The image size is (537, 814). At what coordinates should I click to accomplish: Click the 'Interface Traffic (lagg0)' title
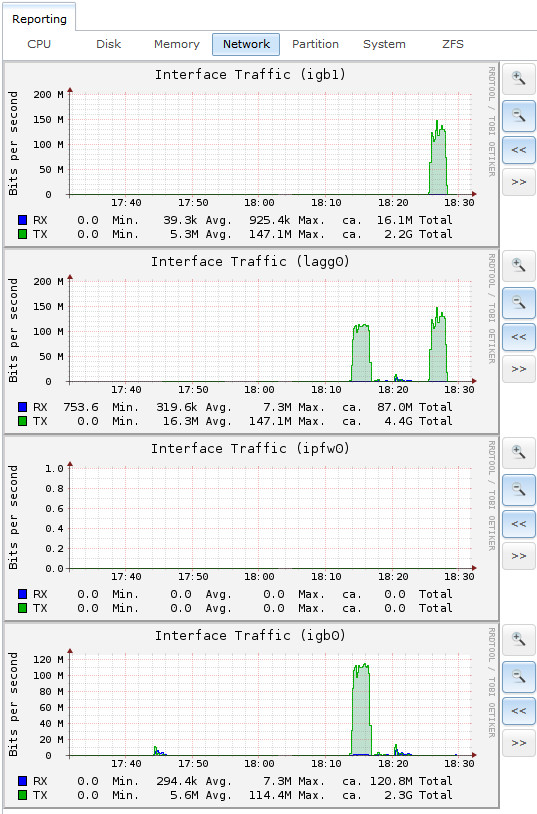(x=250, y=262)
